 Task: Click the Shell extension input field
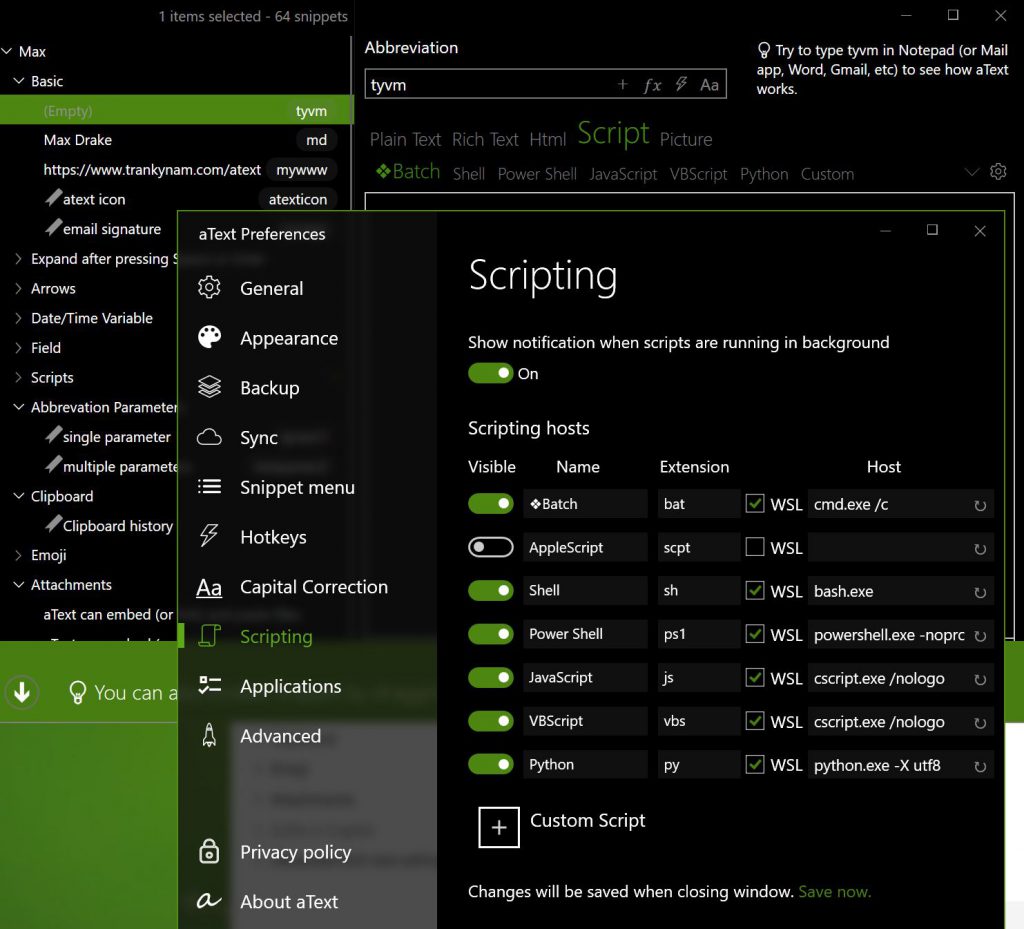698,591
